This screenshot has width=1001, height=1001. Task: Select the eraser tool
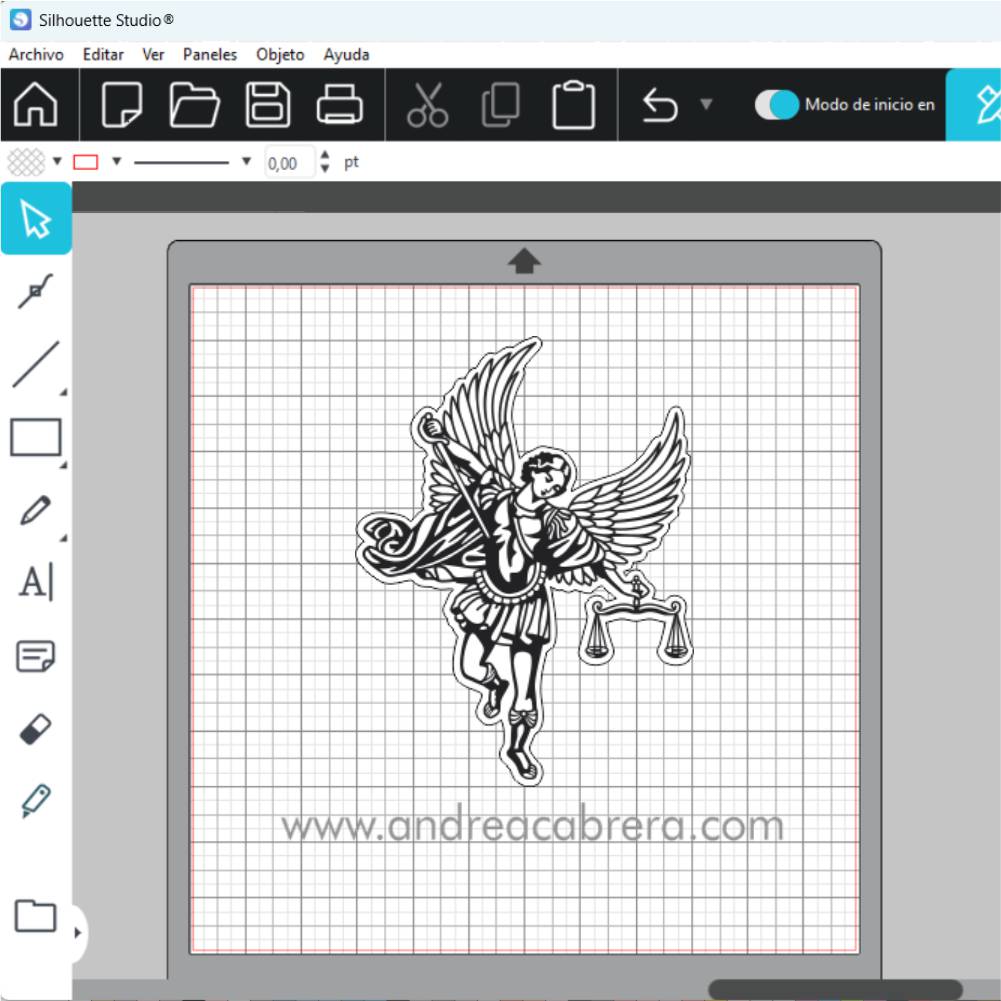click(x=36, y=729)
